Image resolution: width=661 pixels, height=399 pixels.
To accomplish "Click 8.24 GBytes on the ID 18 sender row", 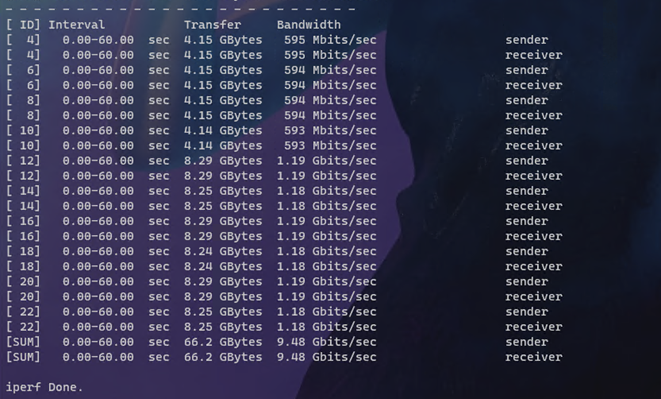I will 223,251.
